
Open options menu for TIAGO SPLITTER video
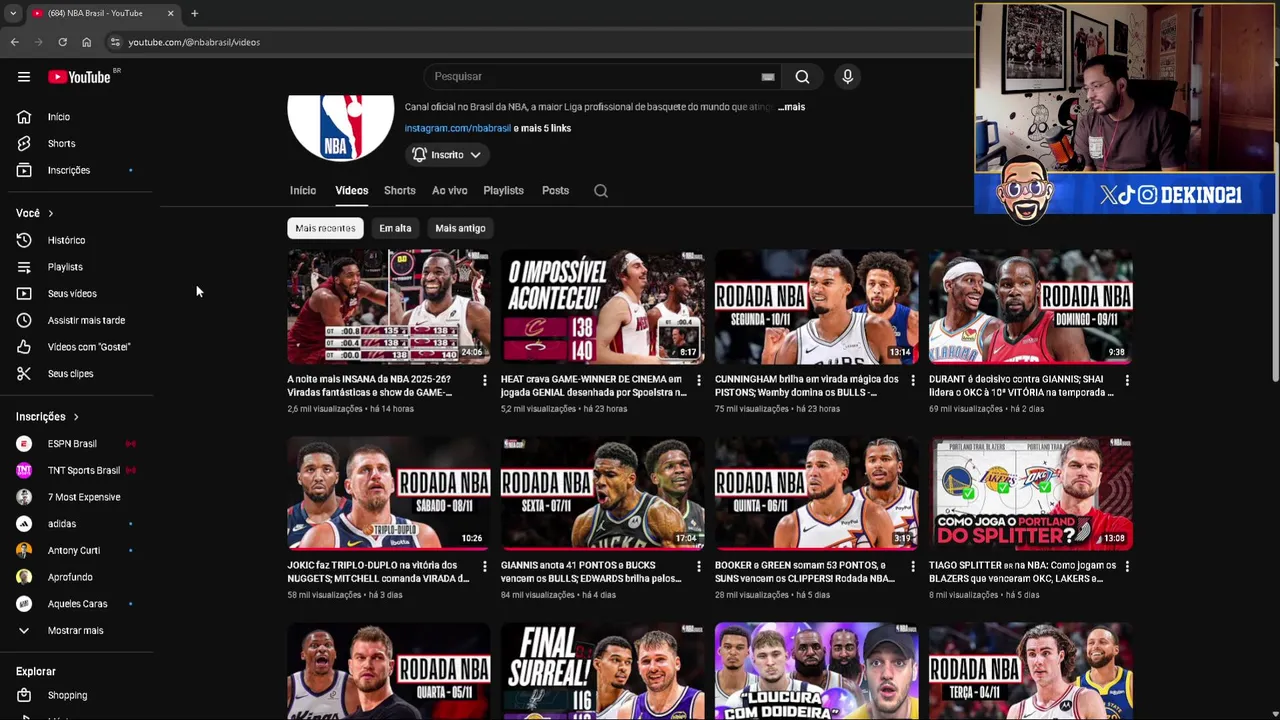pyautogui.click(x=1127, y=567)
